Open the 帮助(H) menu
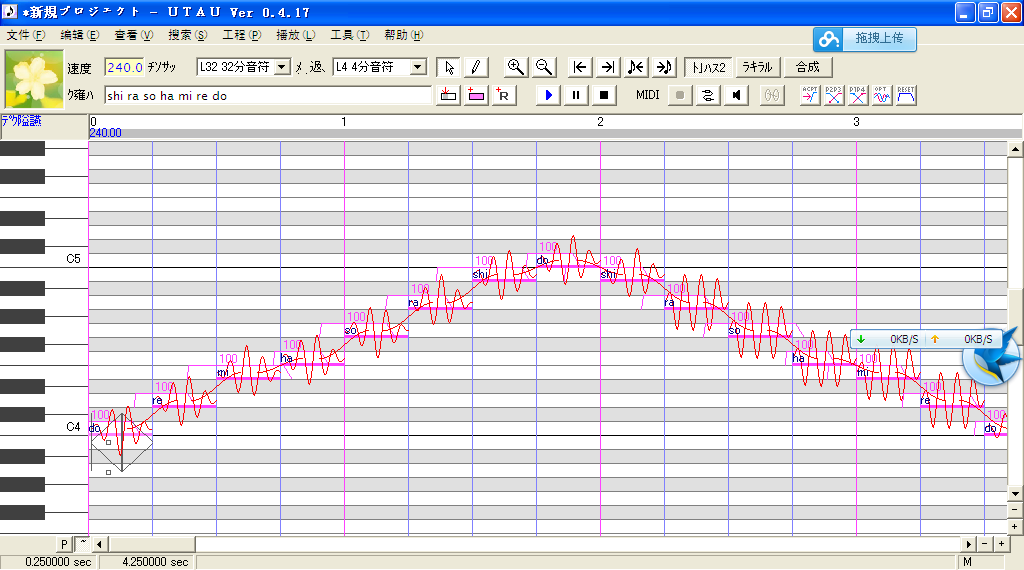 coord(404,35)
